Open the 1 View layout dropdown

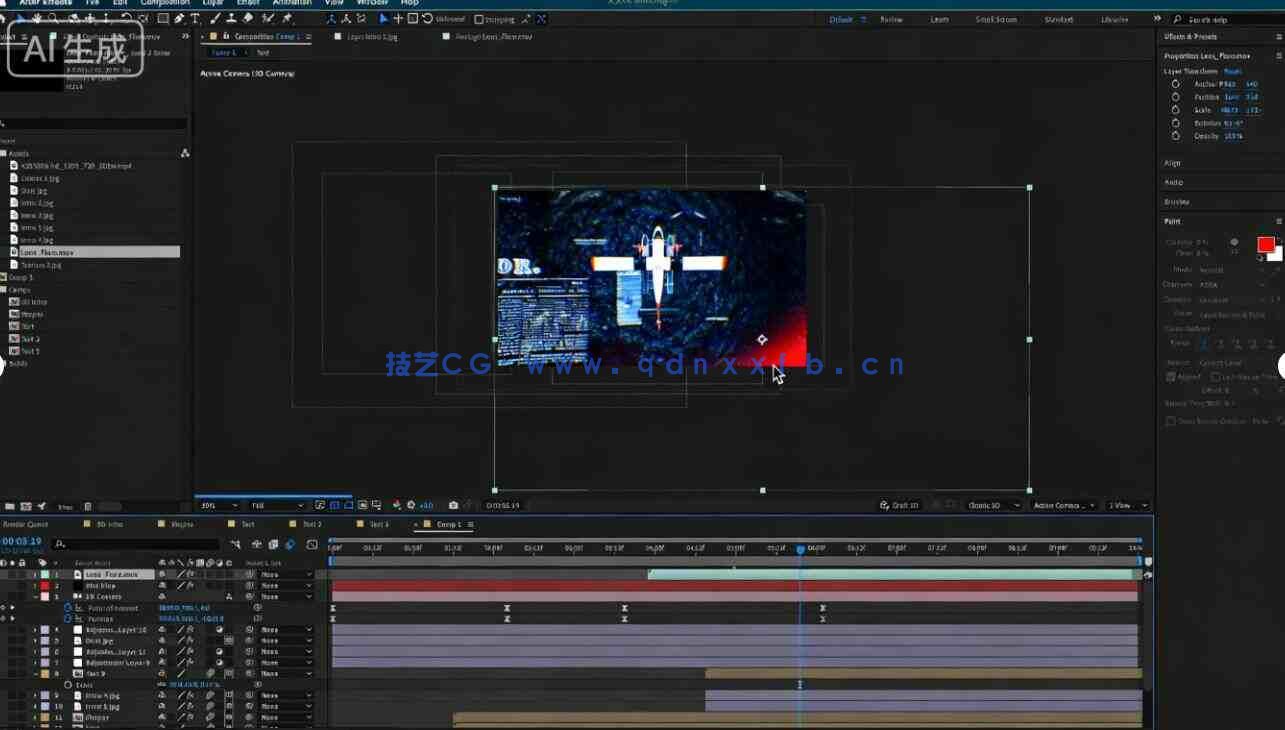(x=1128, y=505)
